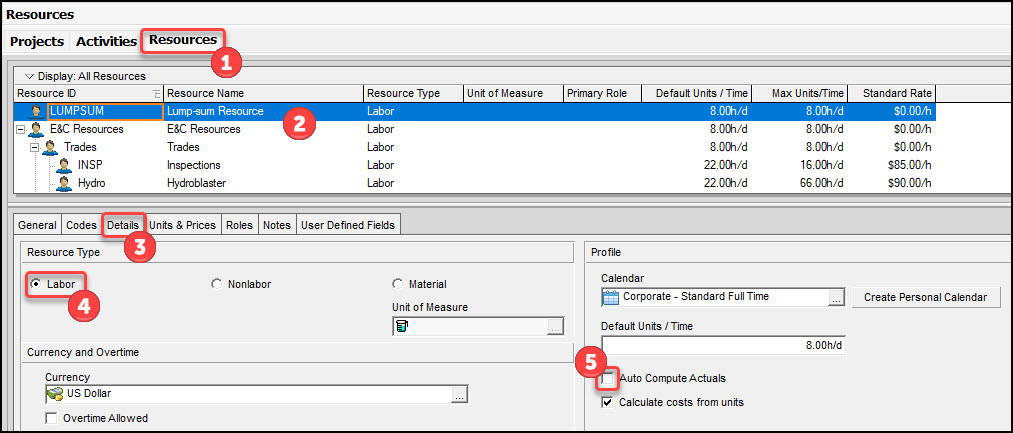Viewport: 1013px width, 433px height.
Task: Open the Units & Prices tab
Action: tap(183, 226)
